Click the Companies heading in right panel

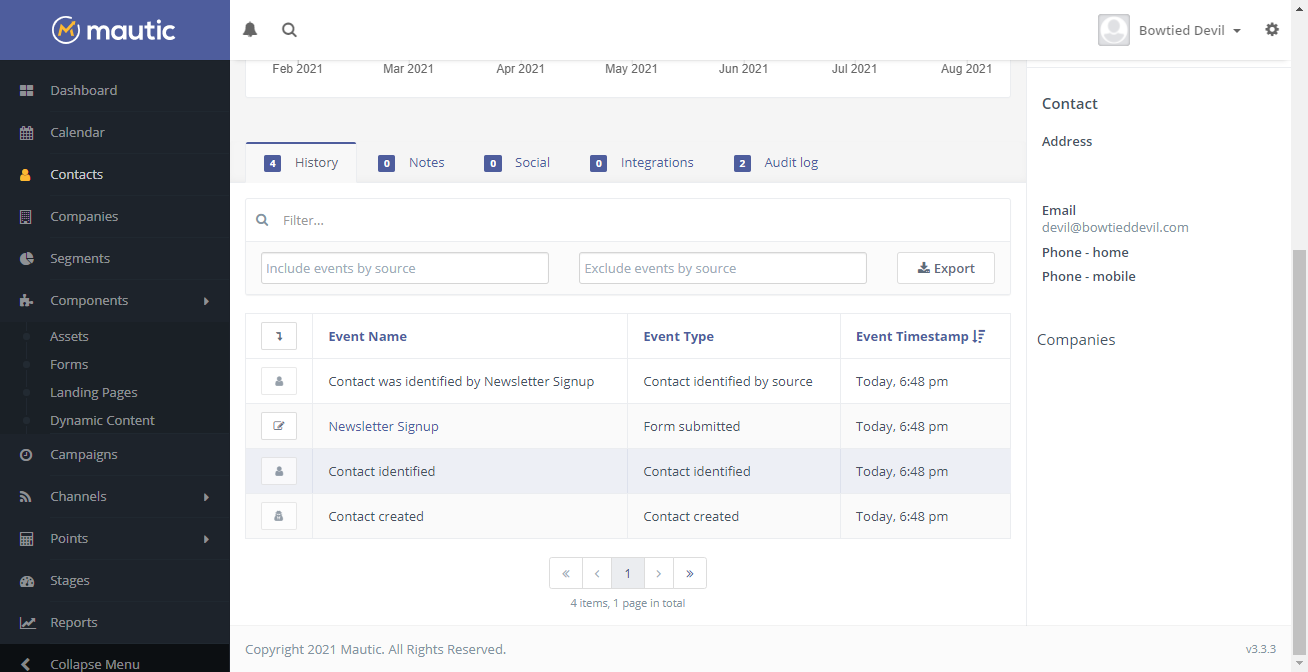(x=1076, y=340)
